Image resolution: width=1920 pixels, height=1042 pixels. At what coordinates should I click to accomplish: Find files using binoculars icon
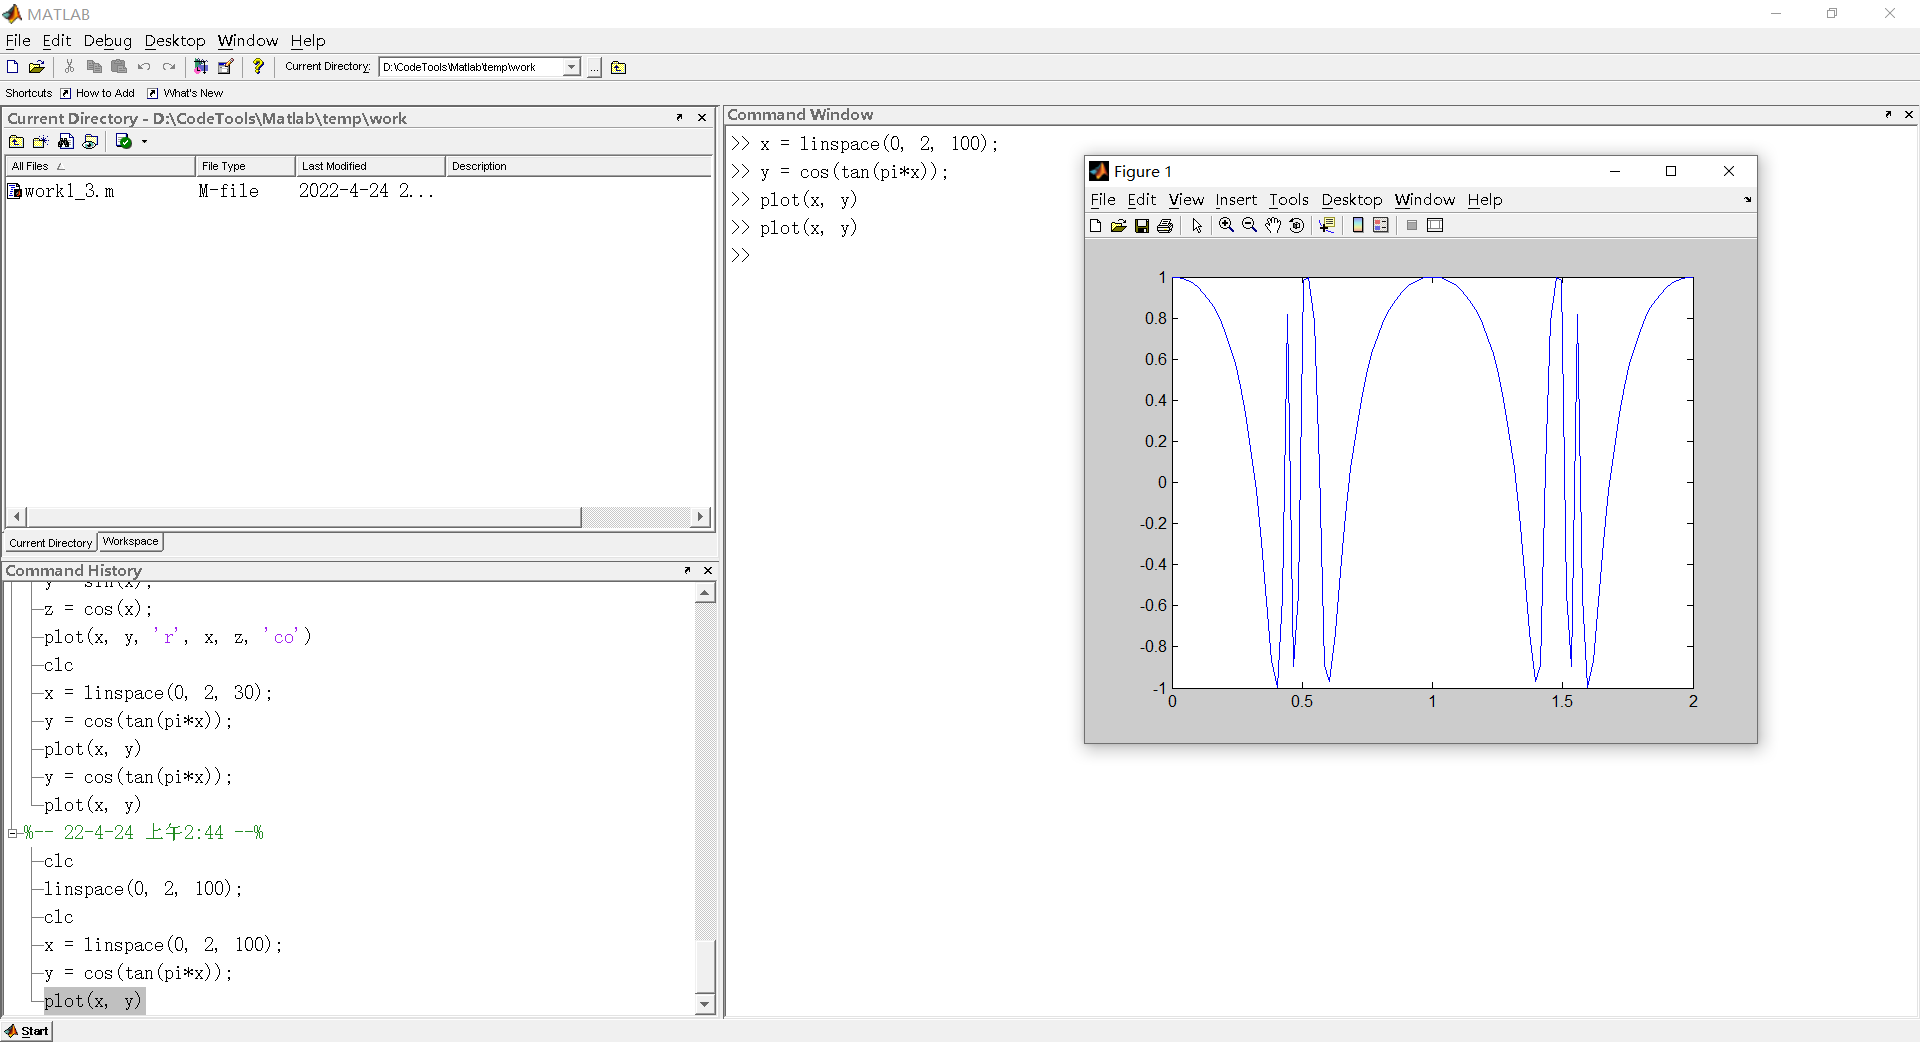pyautogui.click(x=66, y=141)
